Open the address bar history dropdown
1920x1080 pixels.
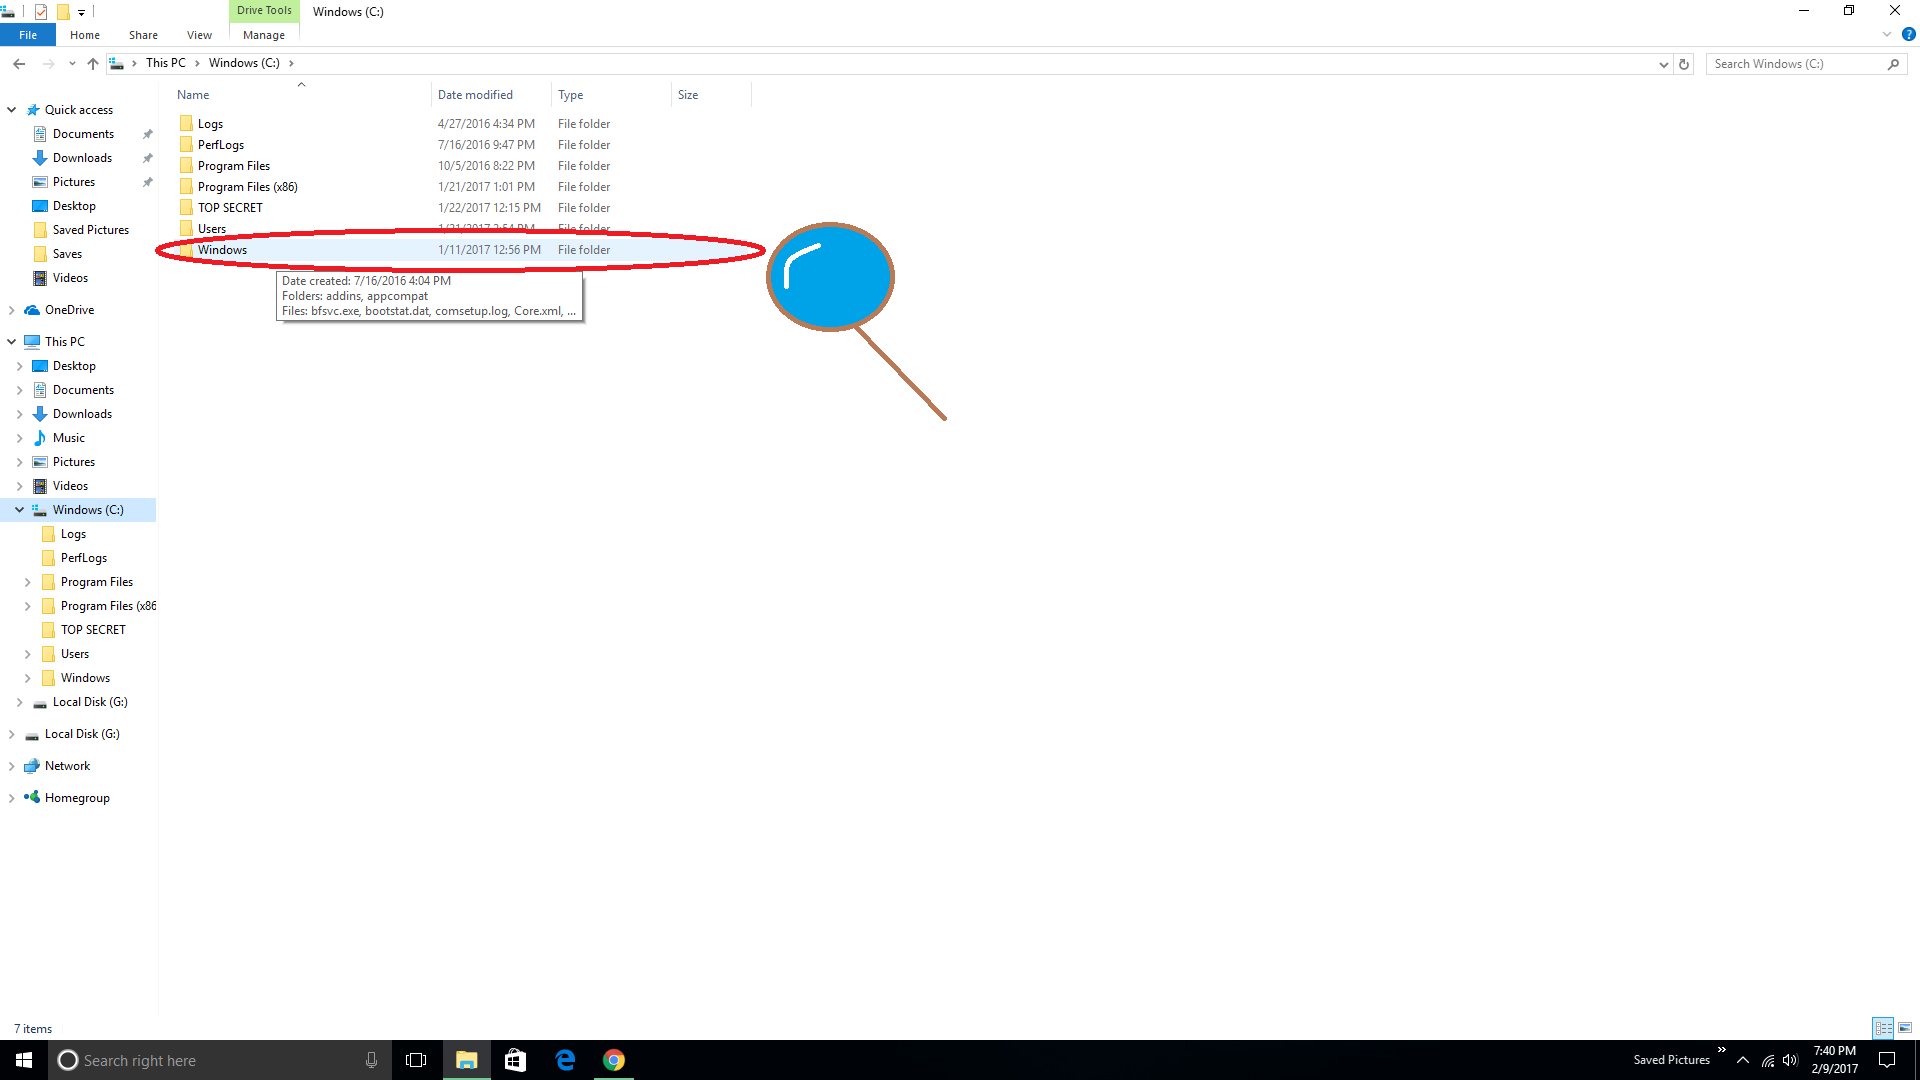pyautogui.click(x=1663, y=64)
